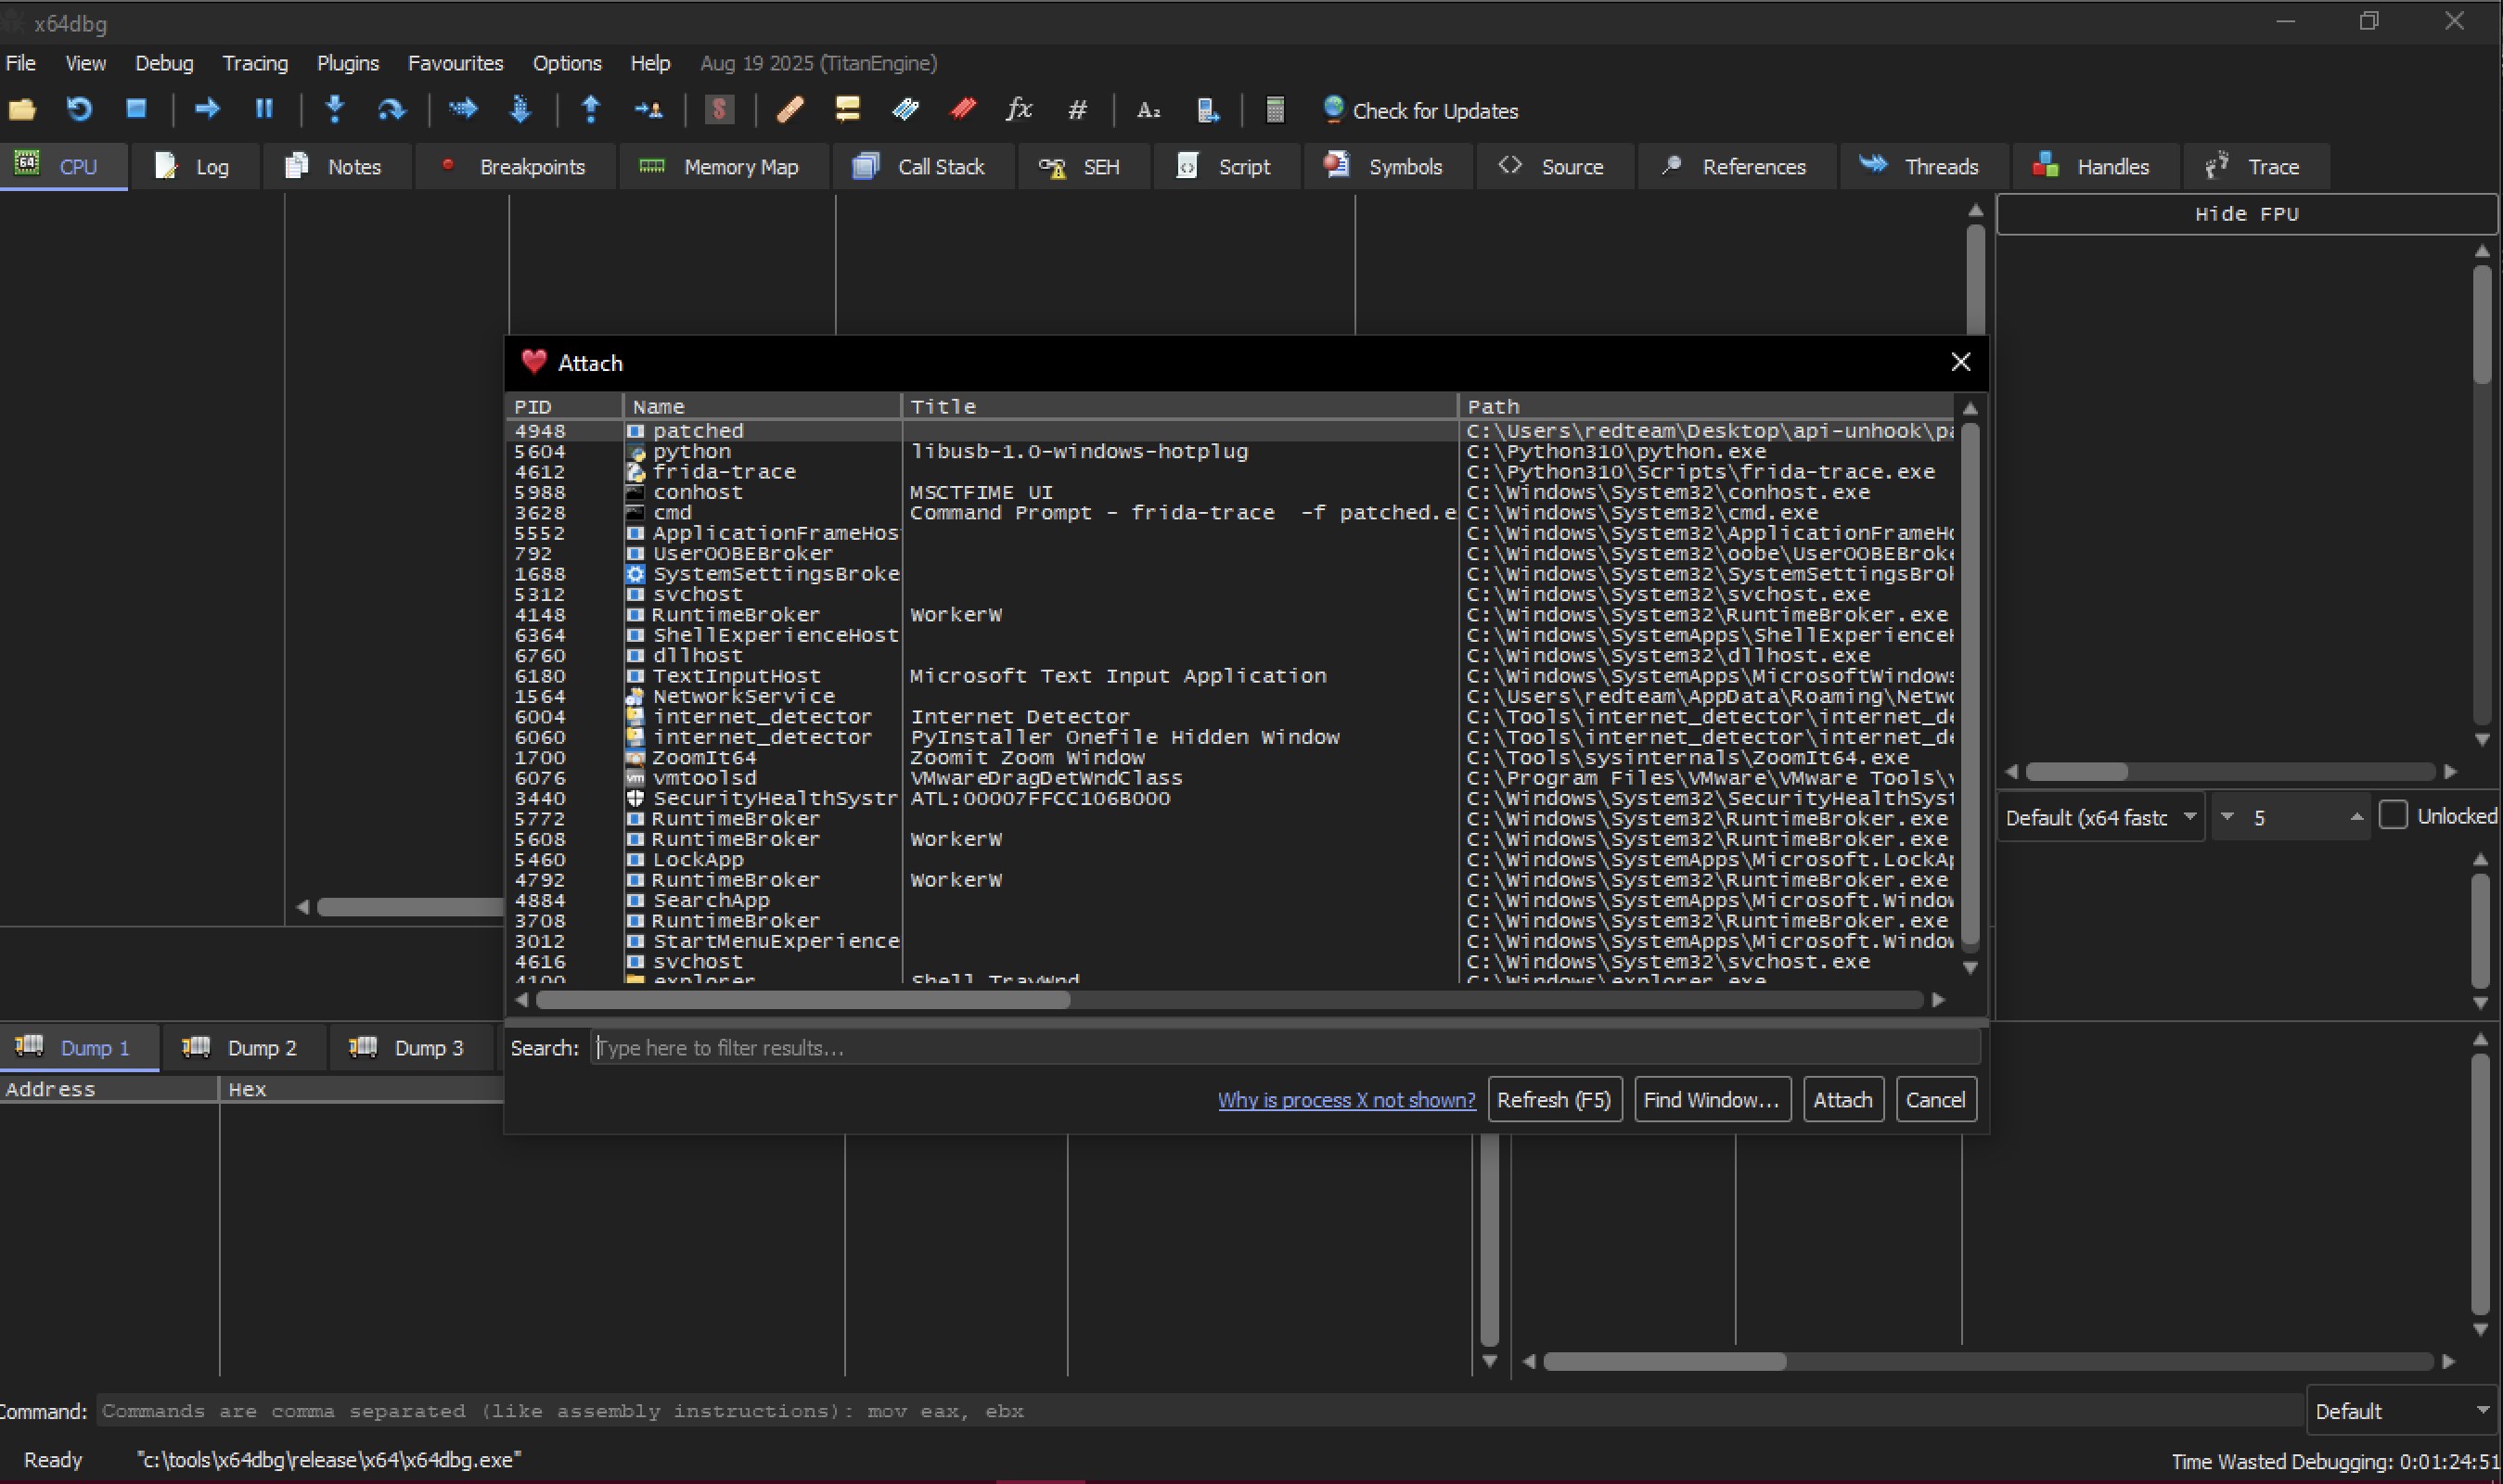The width and height of the screenshot is (2503, 1484).
Task: Open Comments via the yellow signpost icon
Action: (x=847, y=110)
